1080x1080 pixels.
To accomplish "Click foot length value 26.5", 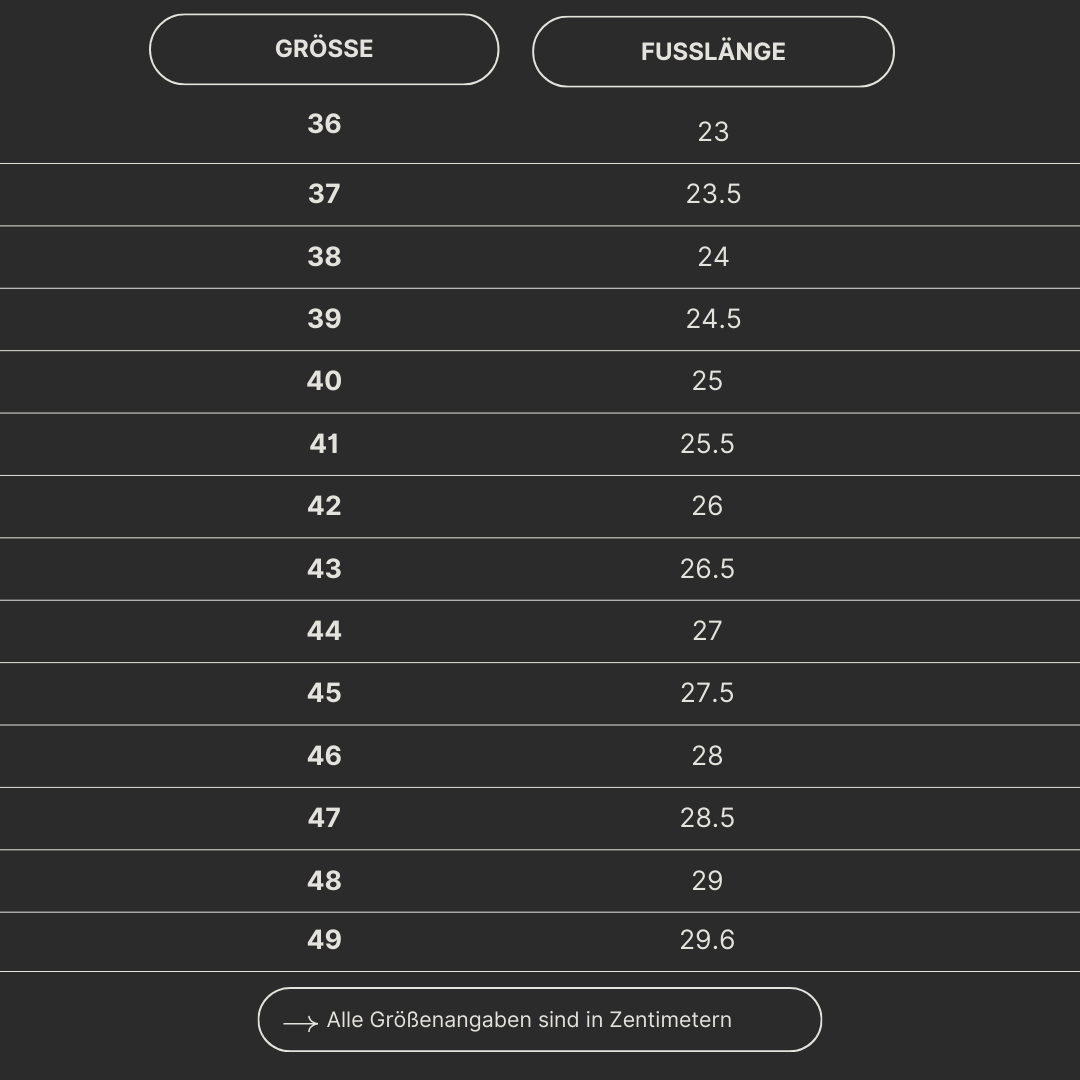I will [x=707, y=569].
